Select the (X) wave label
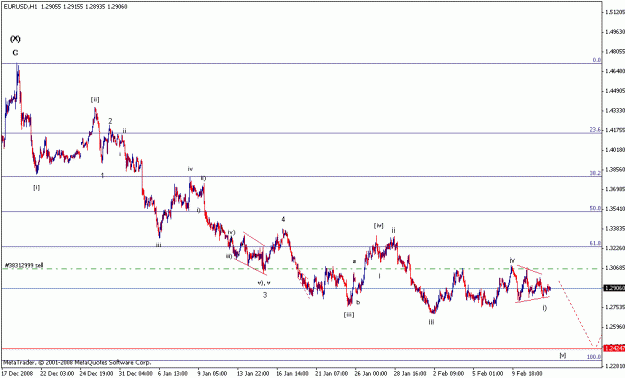The height and width of the screenshot is (378, 625). pos(15,39)
